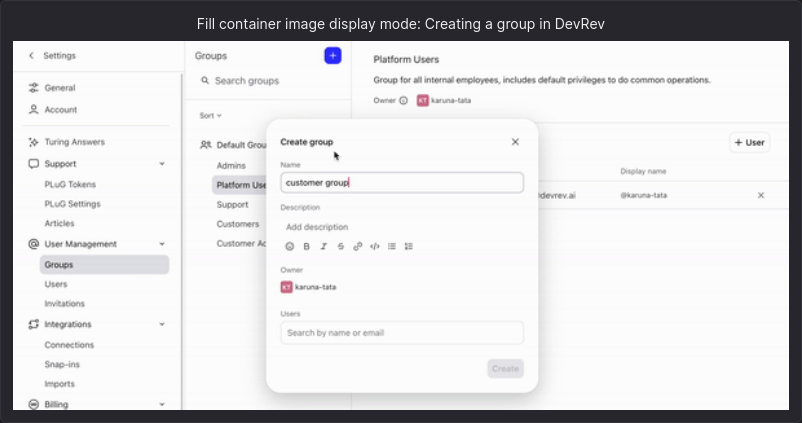The width and height of the screenshot is (802, 423).
Task: Collapse the Integrations section chevron
Action: pos(162,324)
